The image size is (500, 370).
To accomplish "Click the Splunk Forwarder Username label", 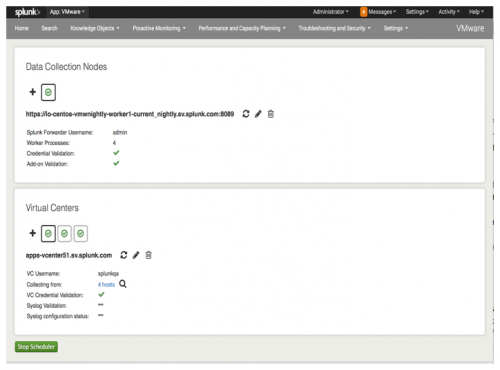I will tap(60, 133).
